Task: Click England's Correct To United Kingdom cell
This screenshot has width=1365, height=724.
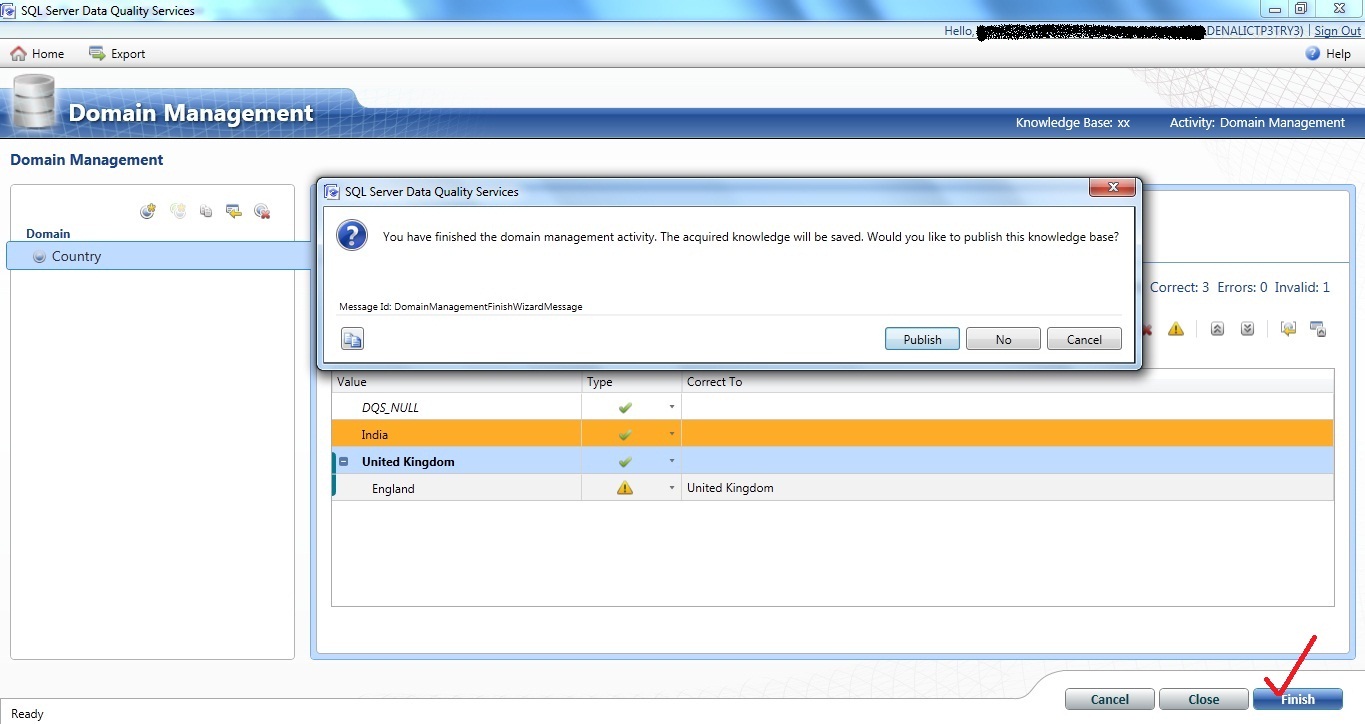Action: (x=1007, y=488)
